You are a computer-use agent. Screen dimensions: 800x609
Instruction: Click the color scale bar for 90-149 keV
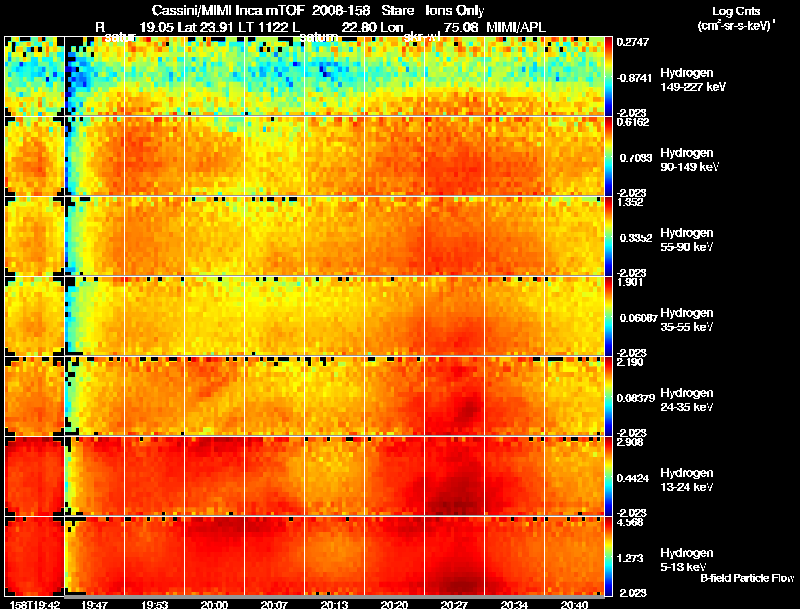[x=609, y=156]
